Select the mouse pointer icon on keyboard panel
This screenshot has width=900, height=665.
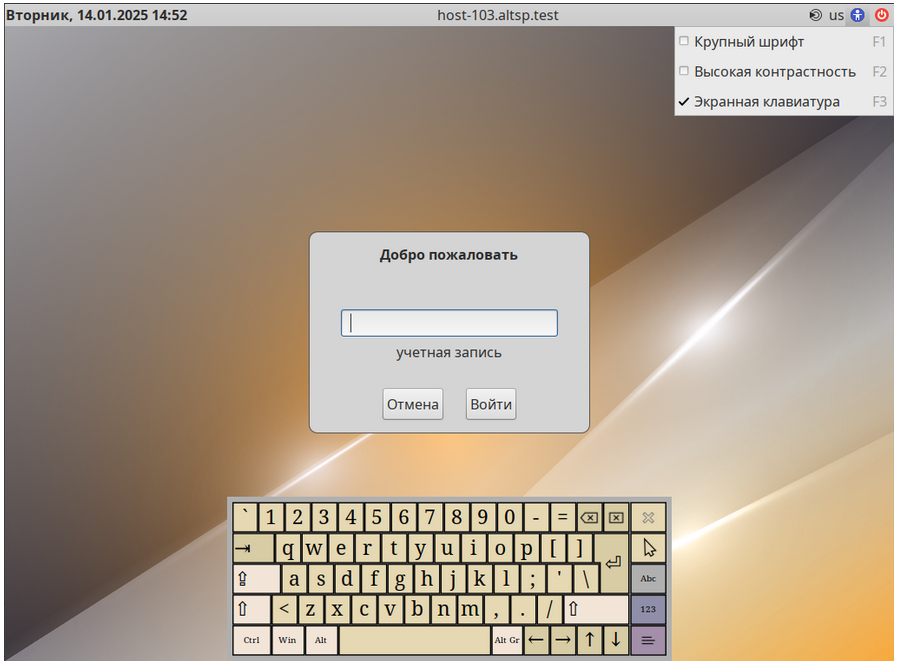tap(649, 548)
